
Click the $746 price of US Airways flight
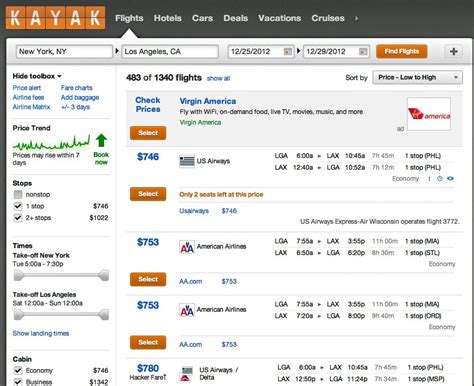(148, 157)
